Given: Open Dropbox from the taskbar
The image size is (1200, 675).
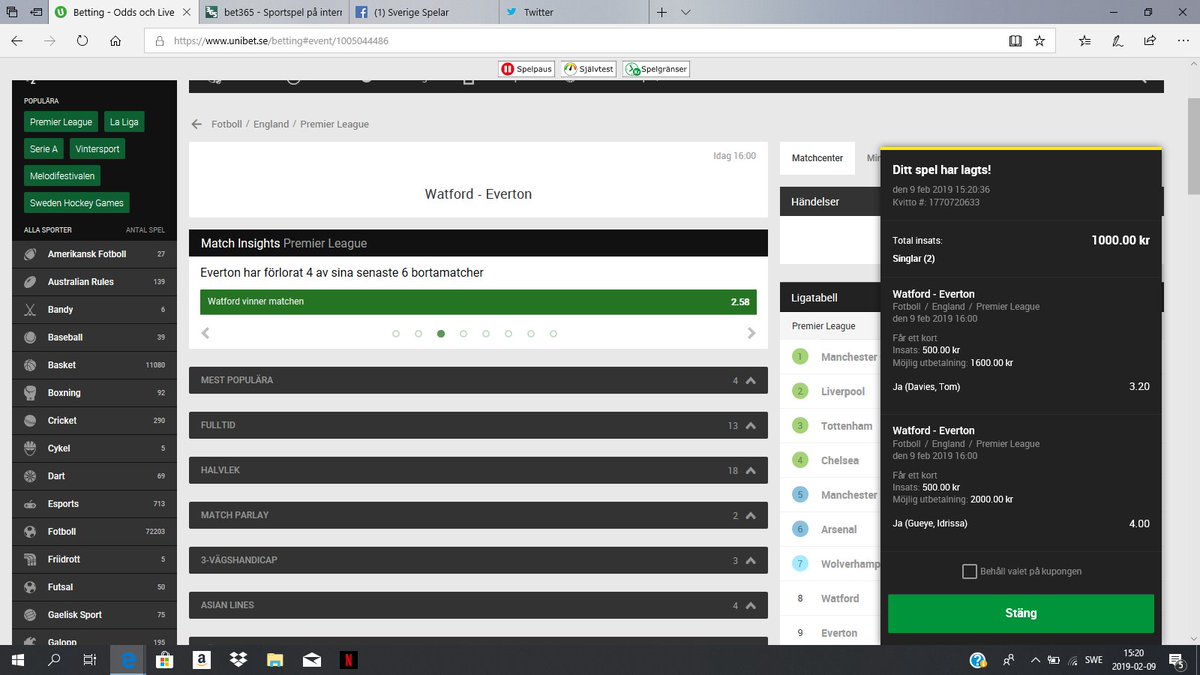Looking at the screenshot, I should click(x=238, y=660).
